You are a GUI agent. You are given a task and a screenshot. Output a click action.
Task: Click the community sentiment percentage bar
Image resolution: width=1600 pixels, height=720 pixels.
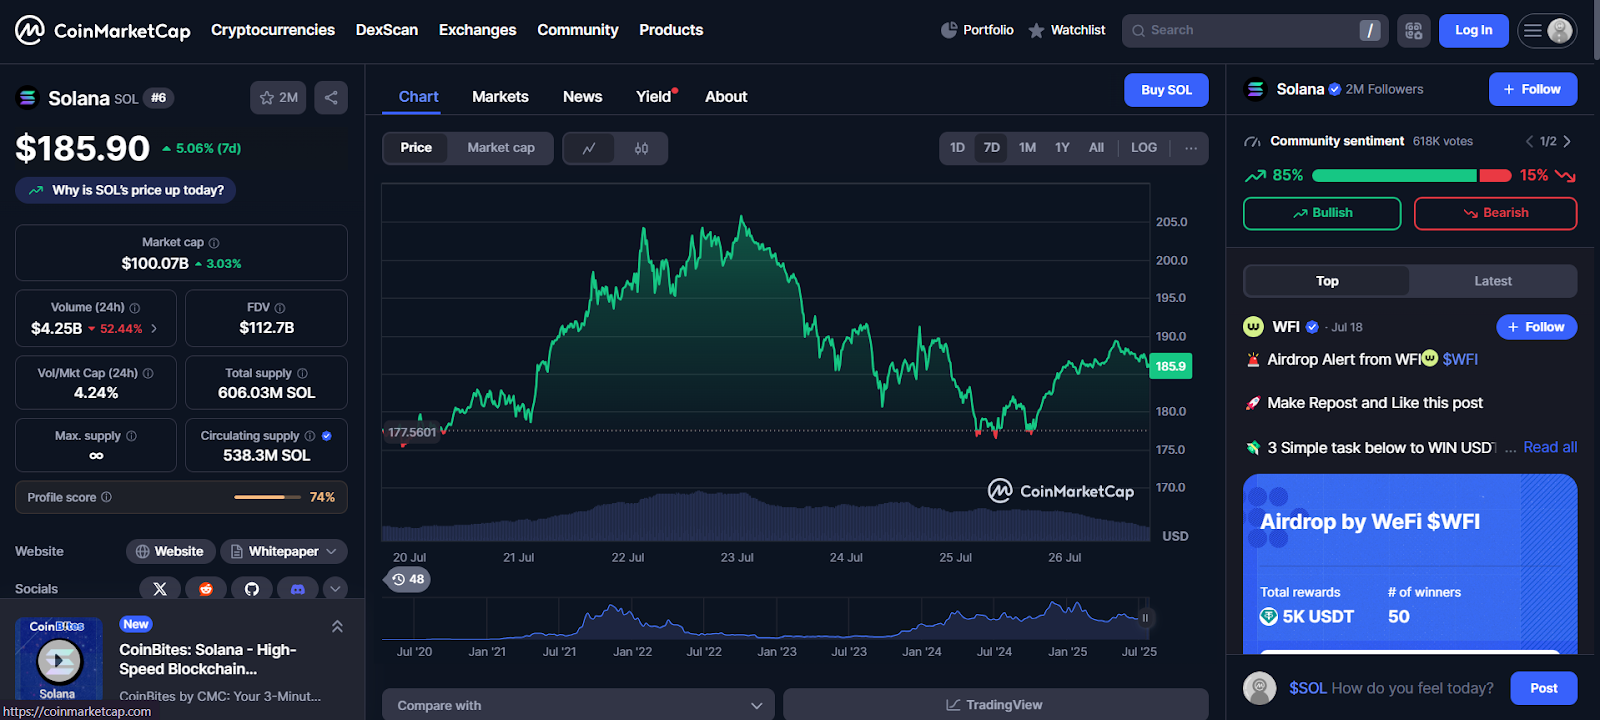[x=1411, y=175]
